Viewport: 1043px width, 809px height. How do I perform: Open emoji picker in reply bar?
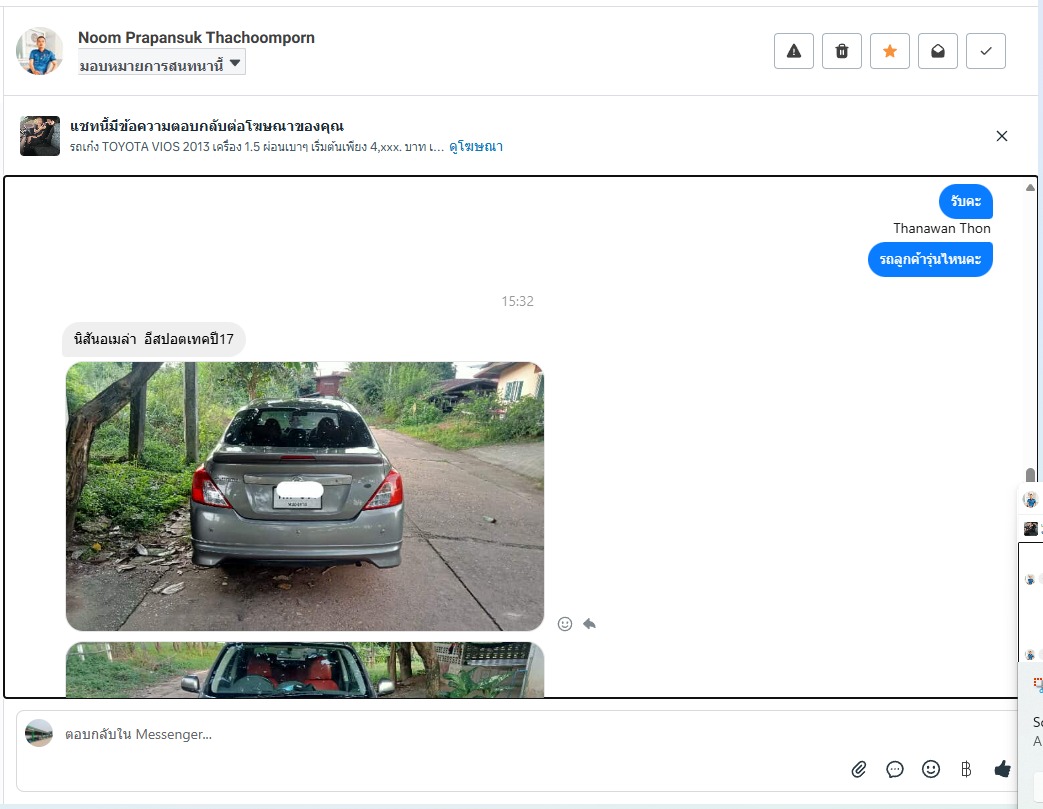pyautogui.click(x=931, y=770)
